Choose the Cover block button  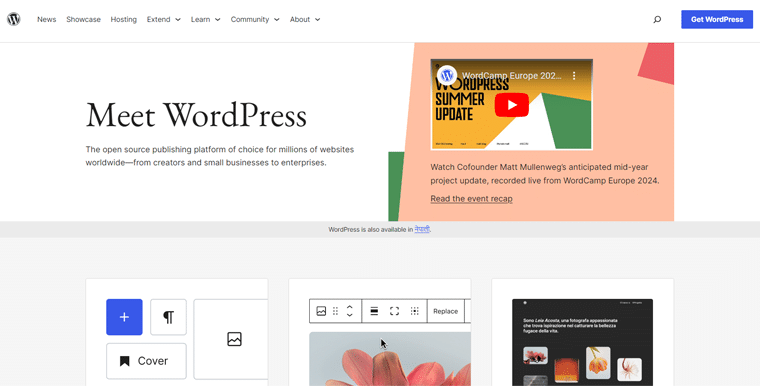click(146, 361)
